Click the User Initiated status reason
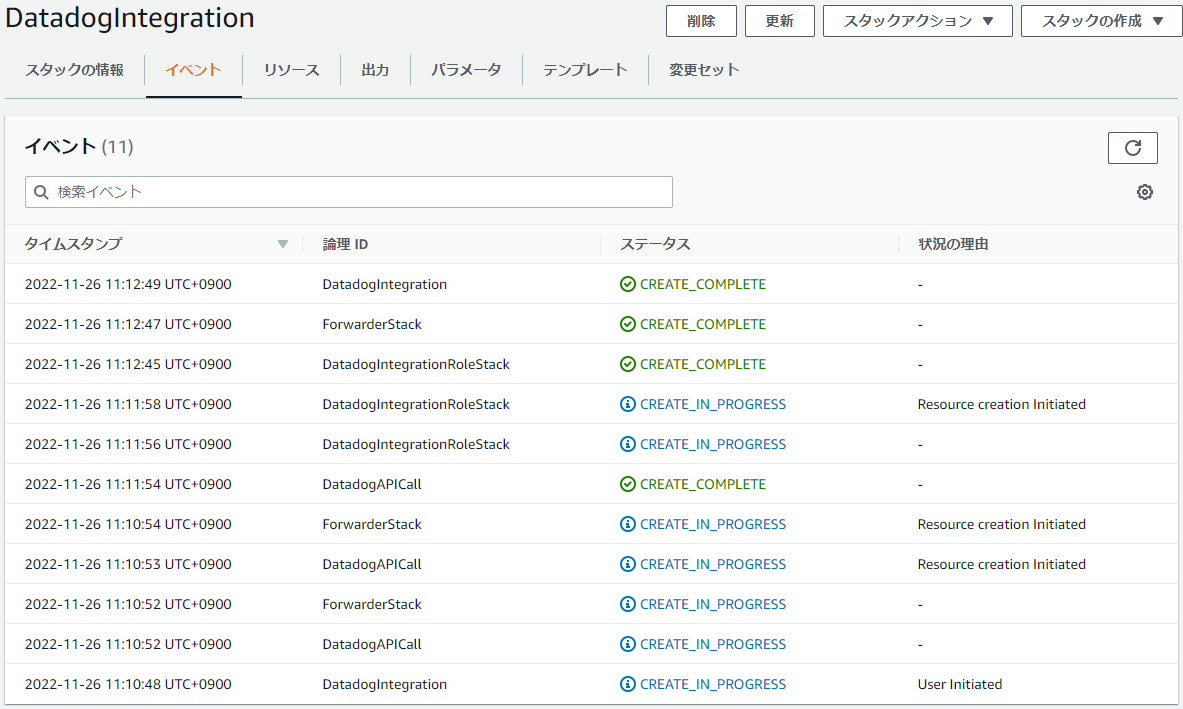1183x709 pixels. 960,684
